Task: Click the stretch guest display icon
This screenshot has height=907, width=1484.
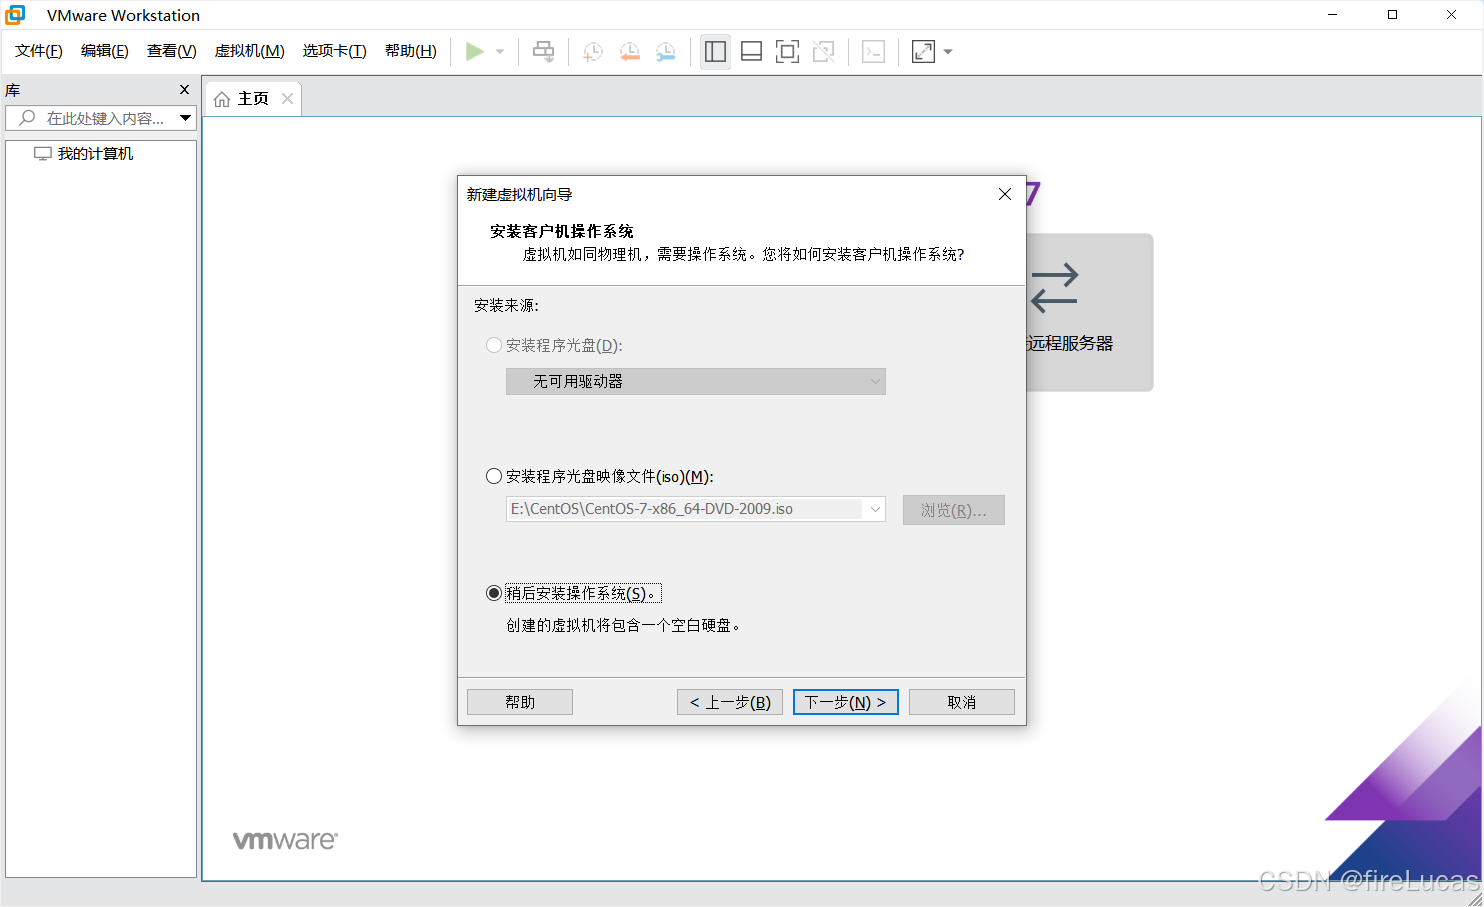Action: point(923,52)
